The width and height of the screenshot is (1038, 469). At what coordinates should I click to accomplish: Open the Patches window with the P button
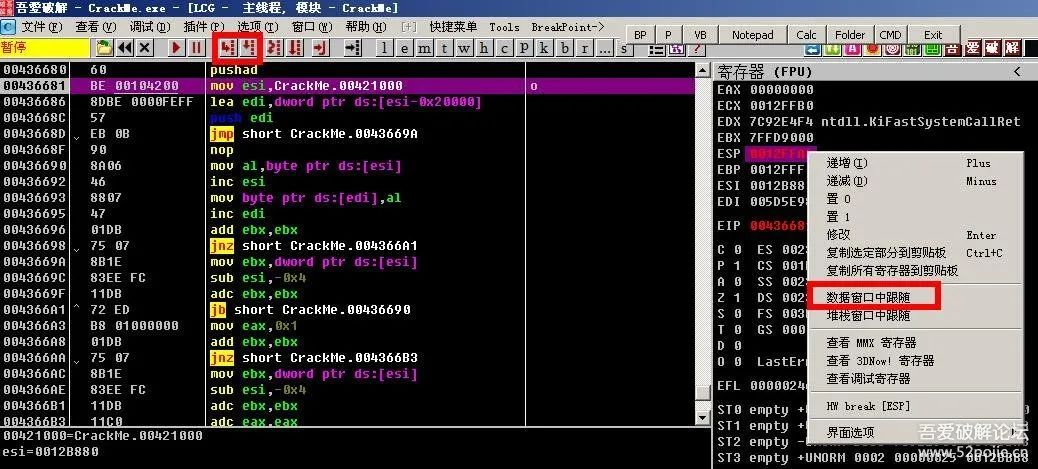[x=524, y=48]
